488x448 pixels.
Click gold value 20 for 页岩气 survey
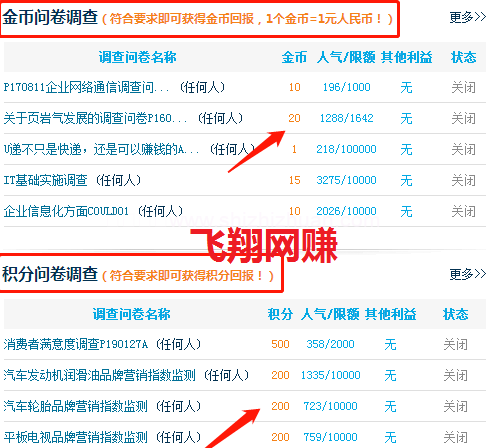(294, 118)
